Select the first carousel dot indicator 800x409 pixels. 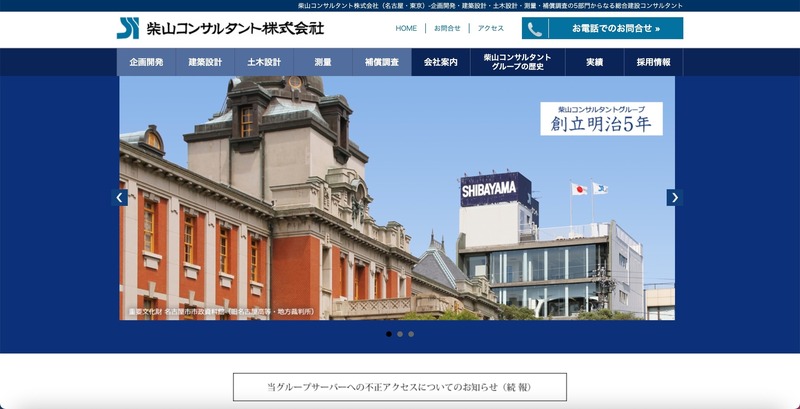388,334
